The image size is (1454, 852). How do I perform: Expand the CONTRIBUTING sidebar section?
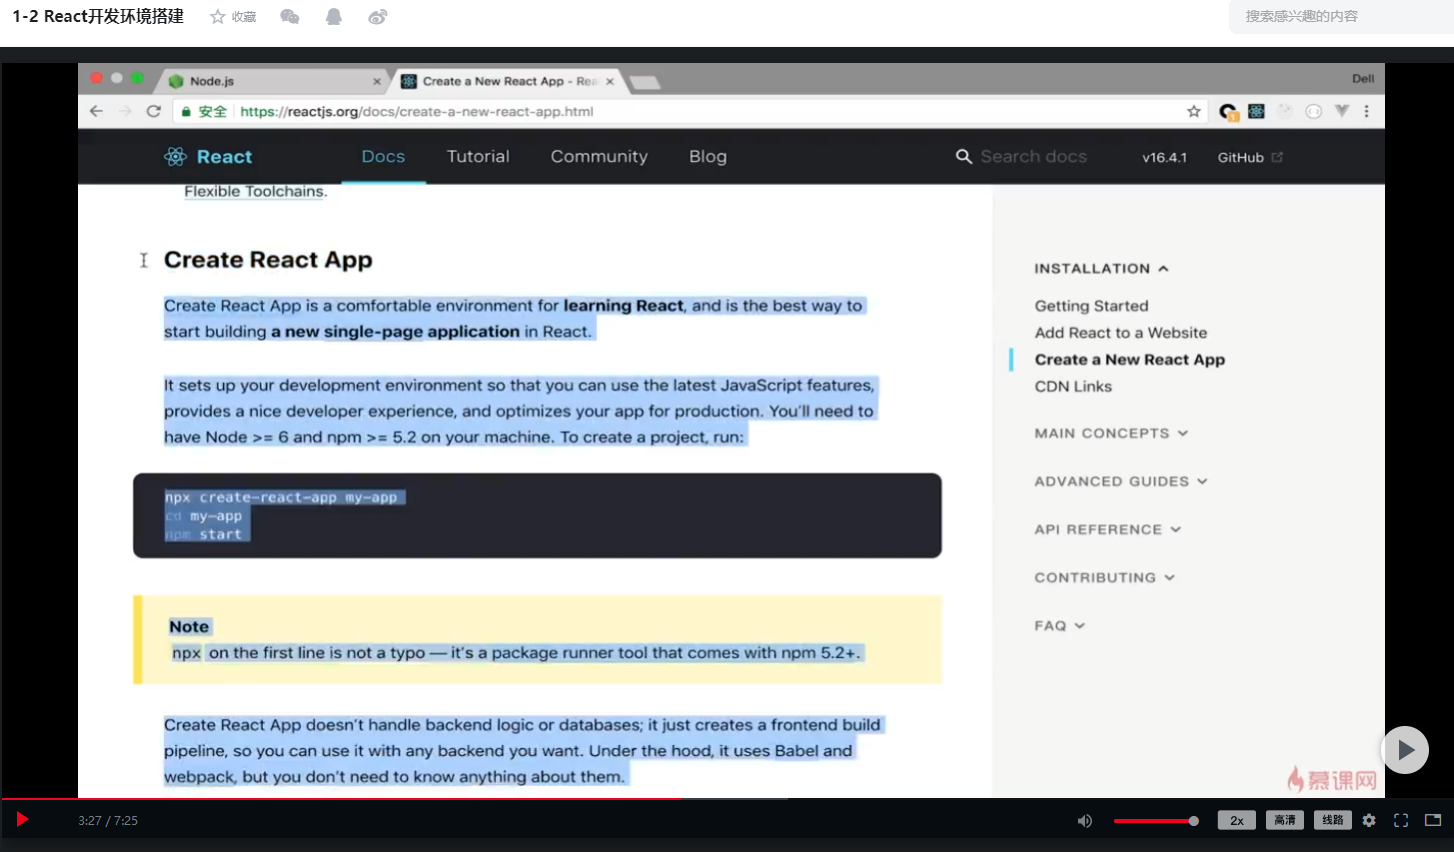tap(1104, 578)
